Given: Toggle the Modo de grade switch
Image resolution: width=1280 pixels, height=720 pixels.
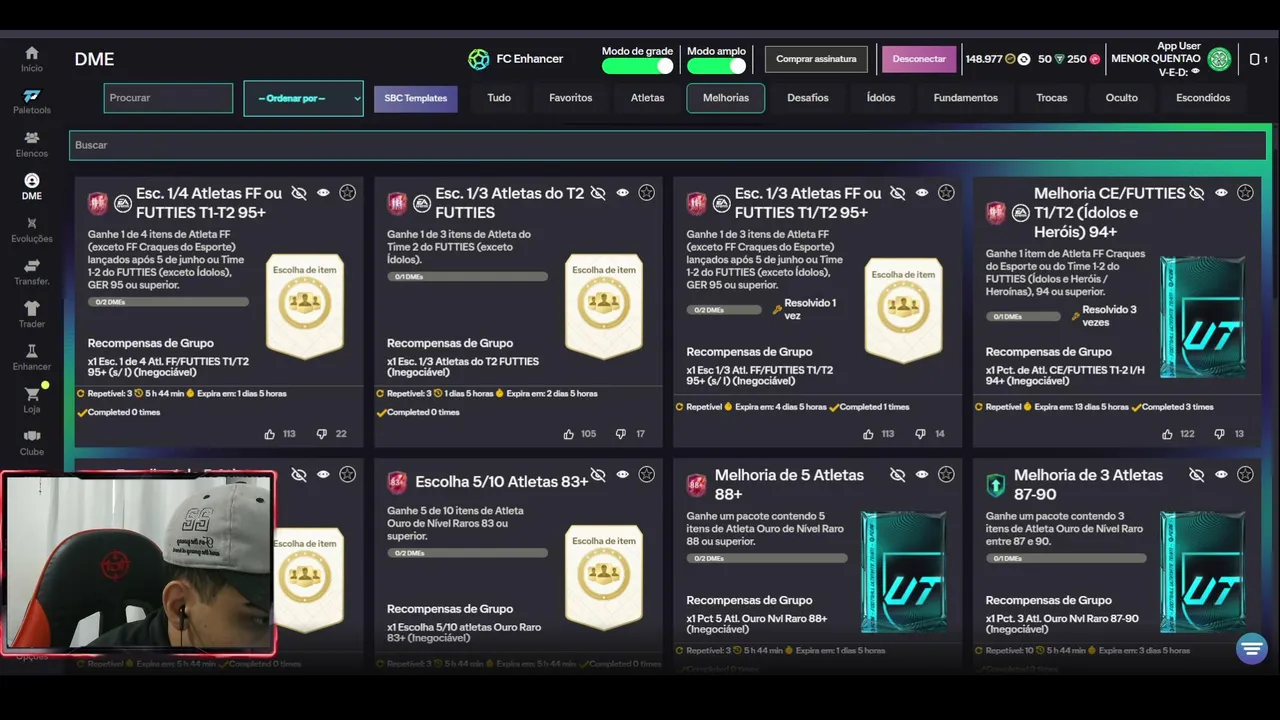Looking at the screenshot, I should (637, 66).
